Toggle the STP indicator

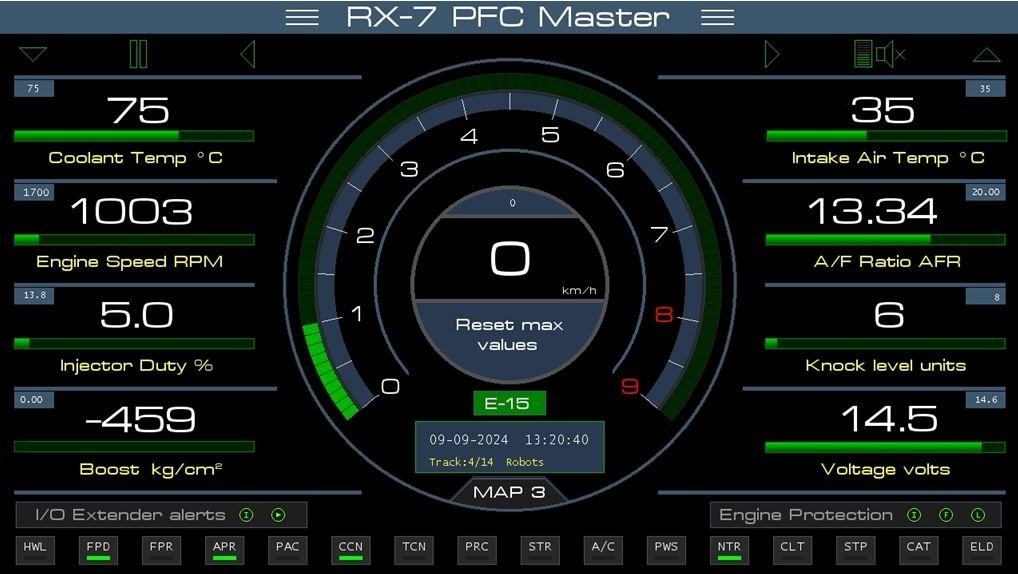(x=856, y=549)
